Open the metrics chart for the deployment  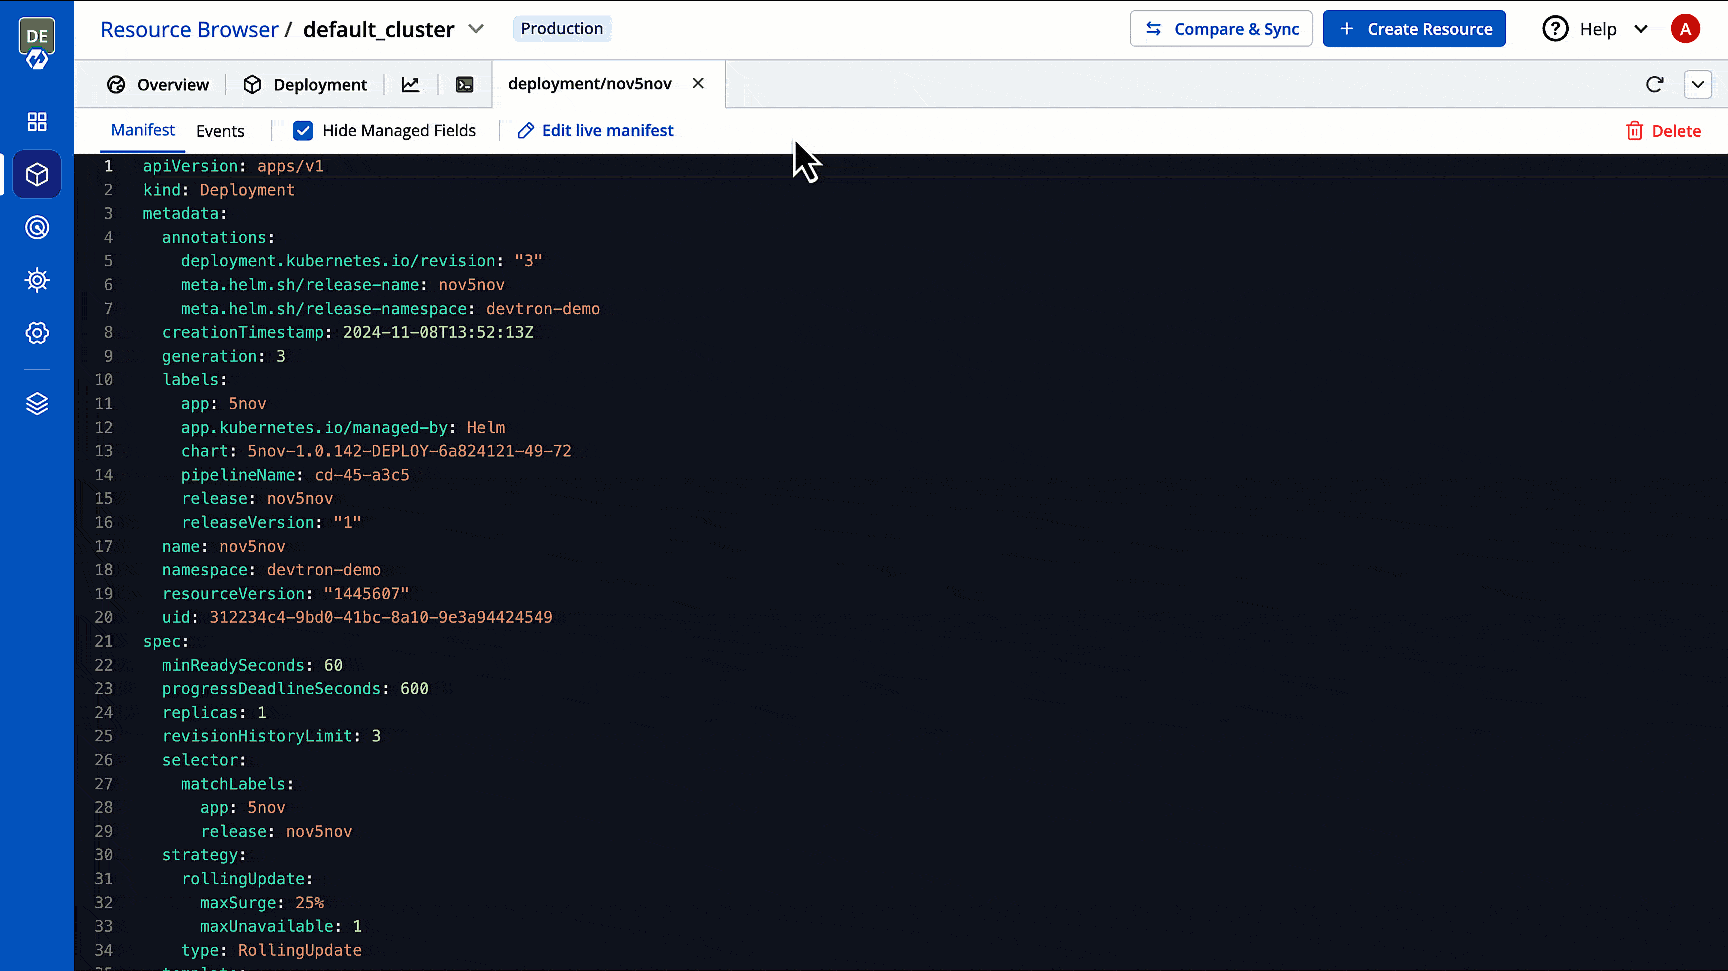[411, 84]
